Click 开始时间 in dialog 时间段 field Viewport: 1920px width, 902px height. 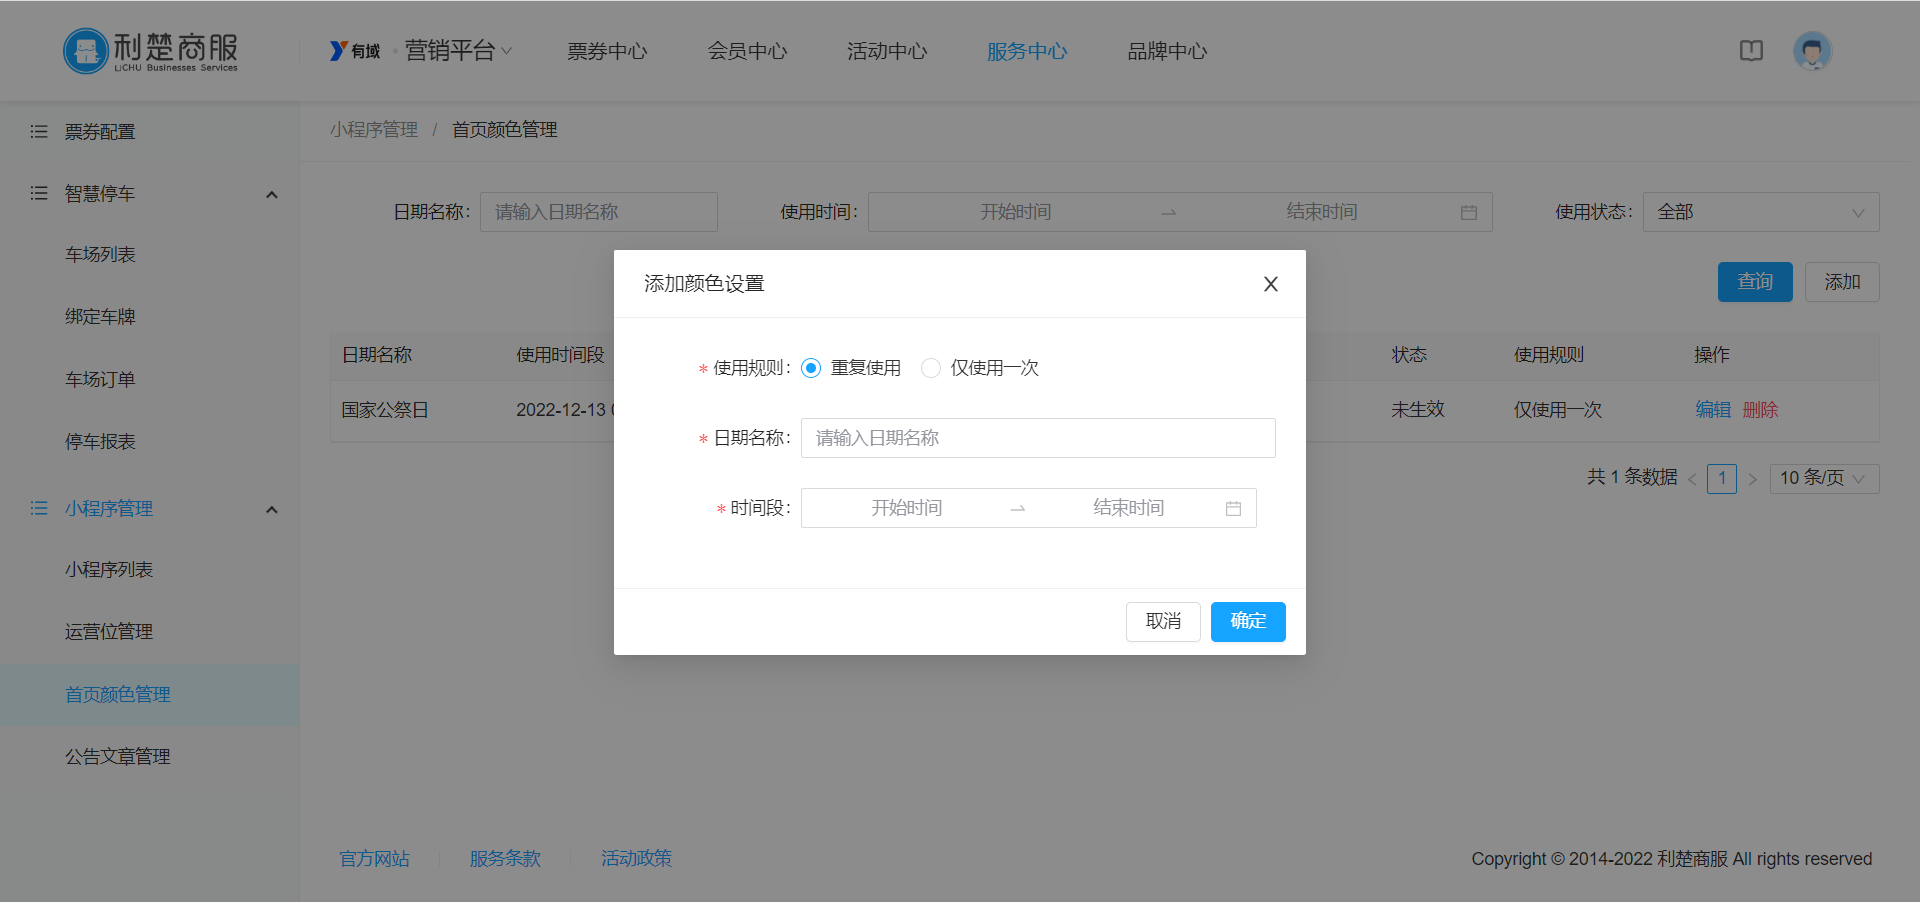tap(906, 508)
